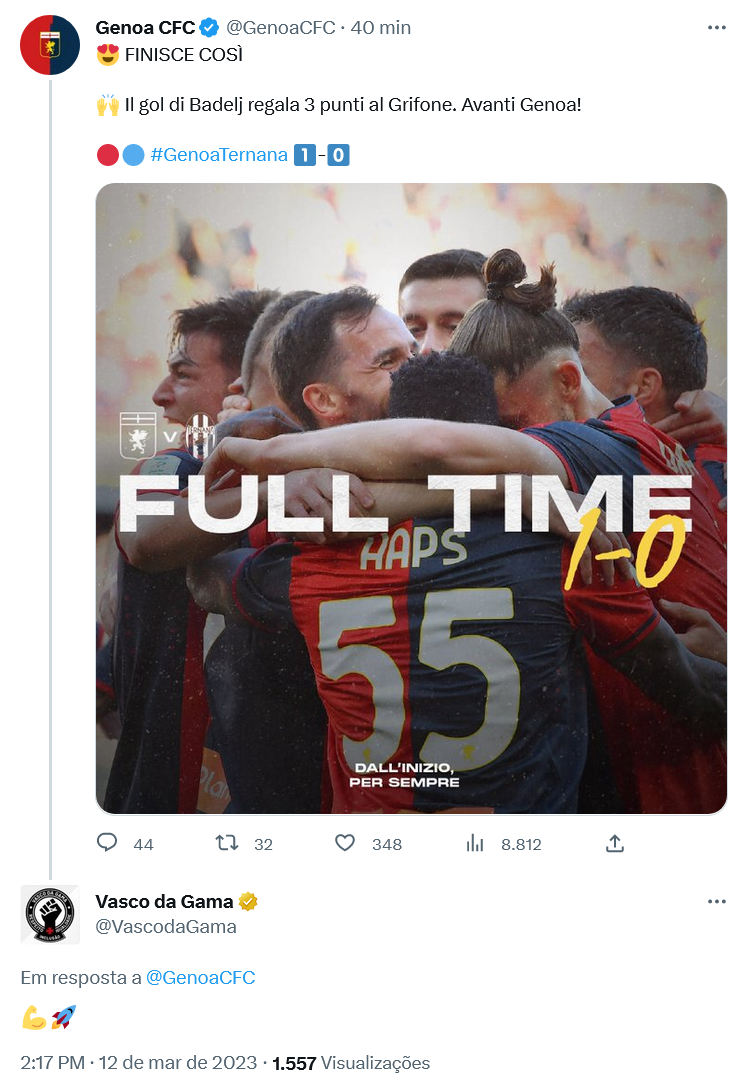Open the Genoa CFC display name
The image size is (748, 1085).
point(145,27)
